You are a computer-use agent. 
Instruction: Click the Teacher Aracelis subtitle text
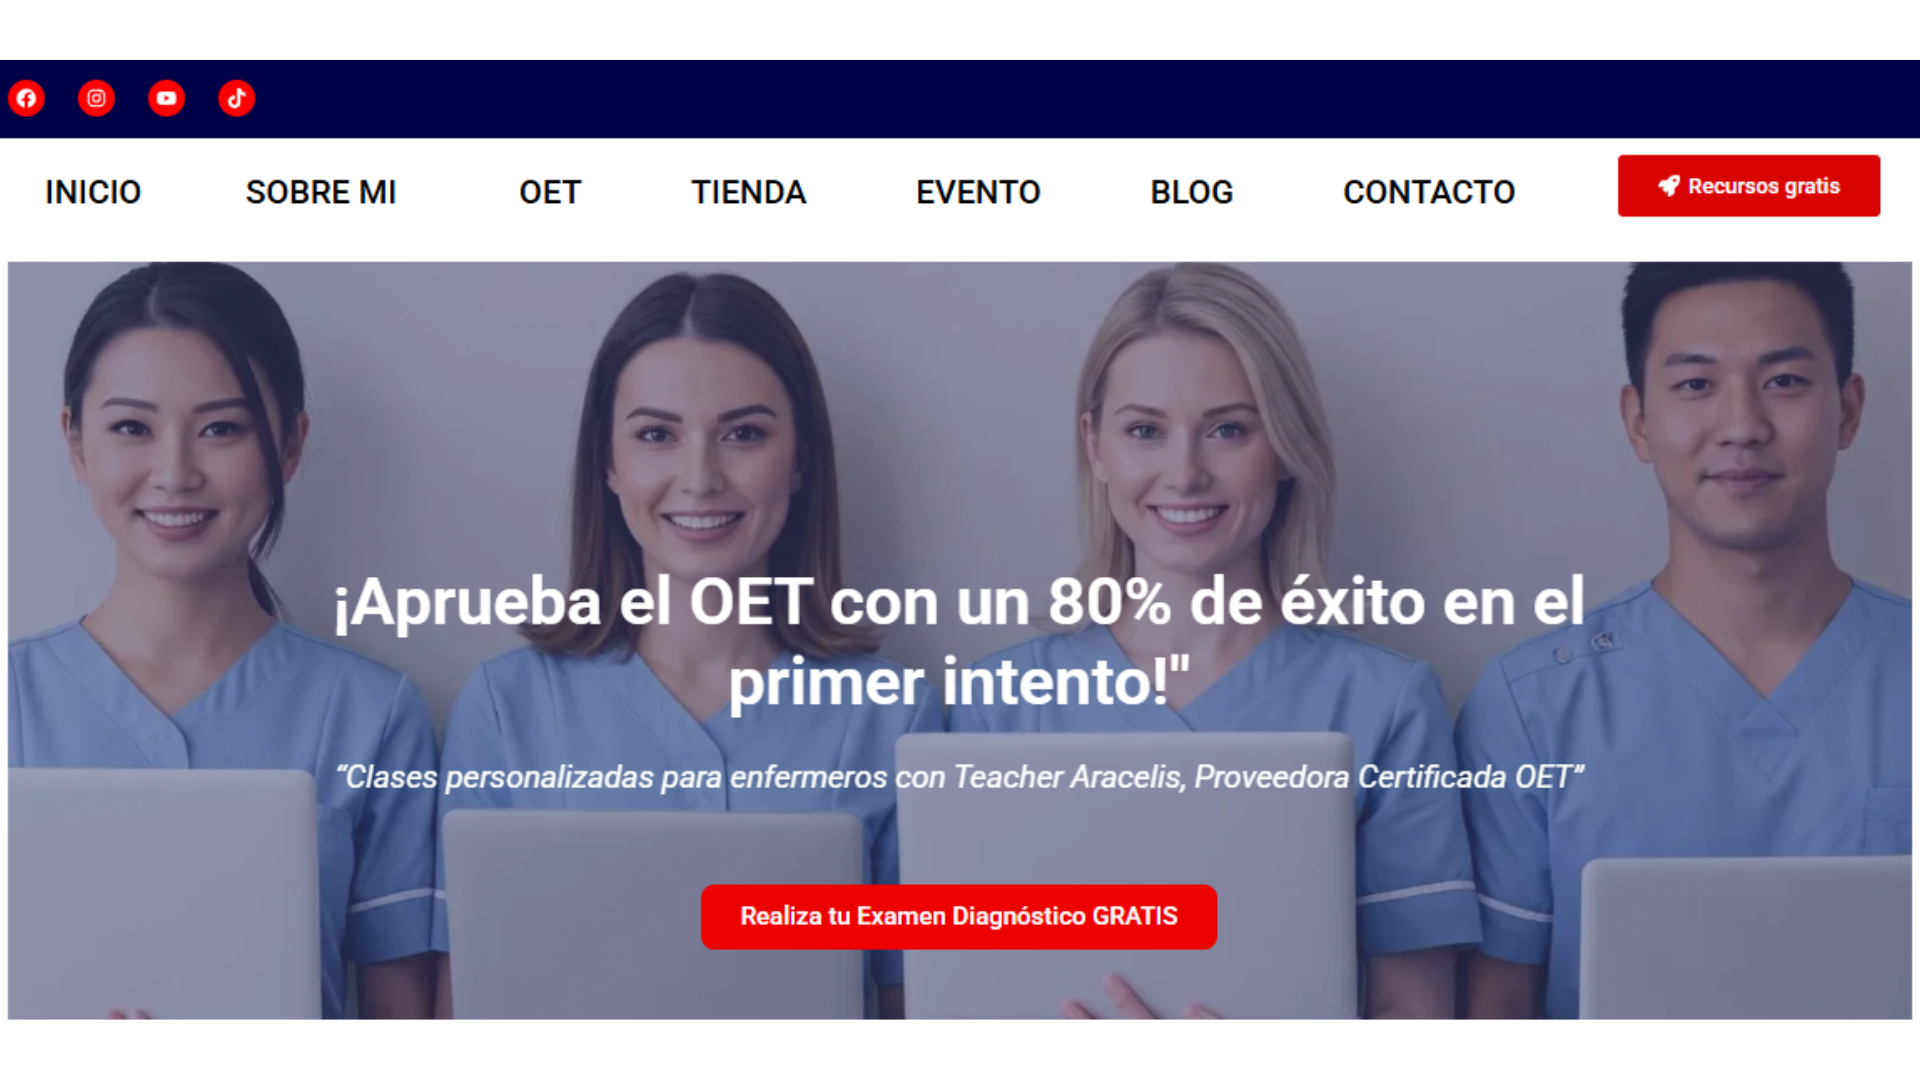click(960, 777)
